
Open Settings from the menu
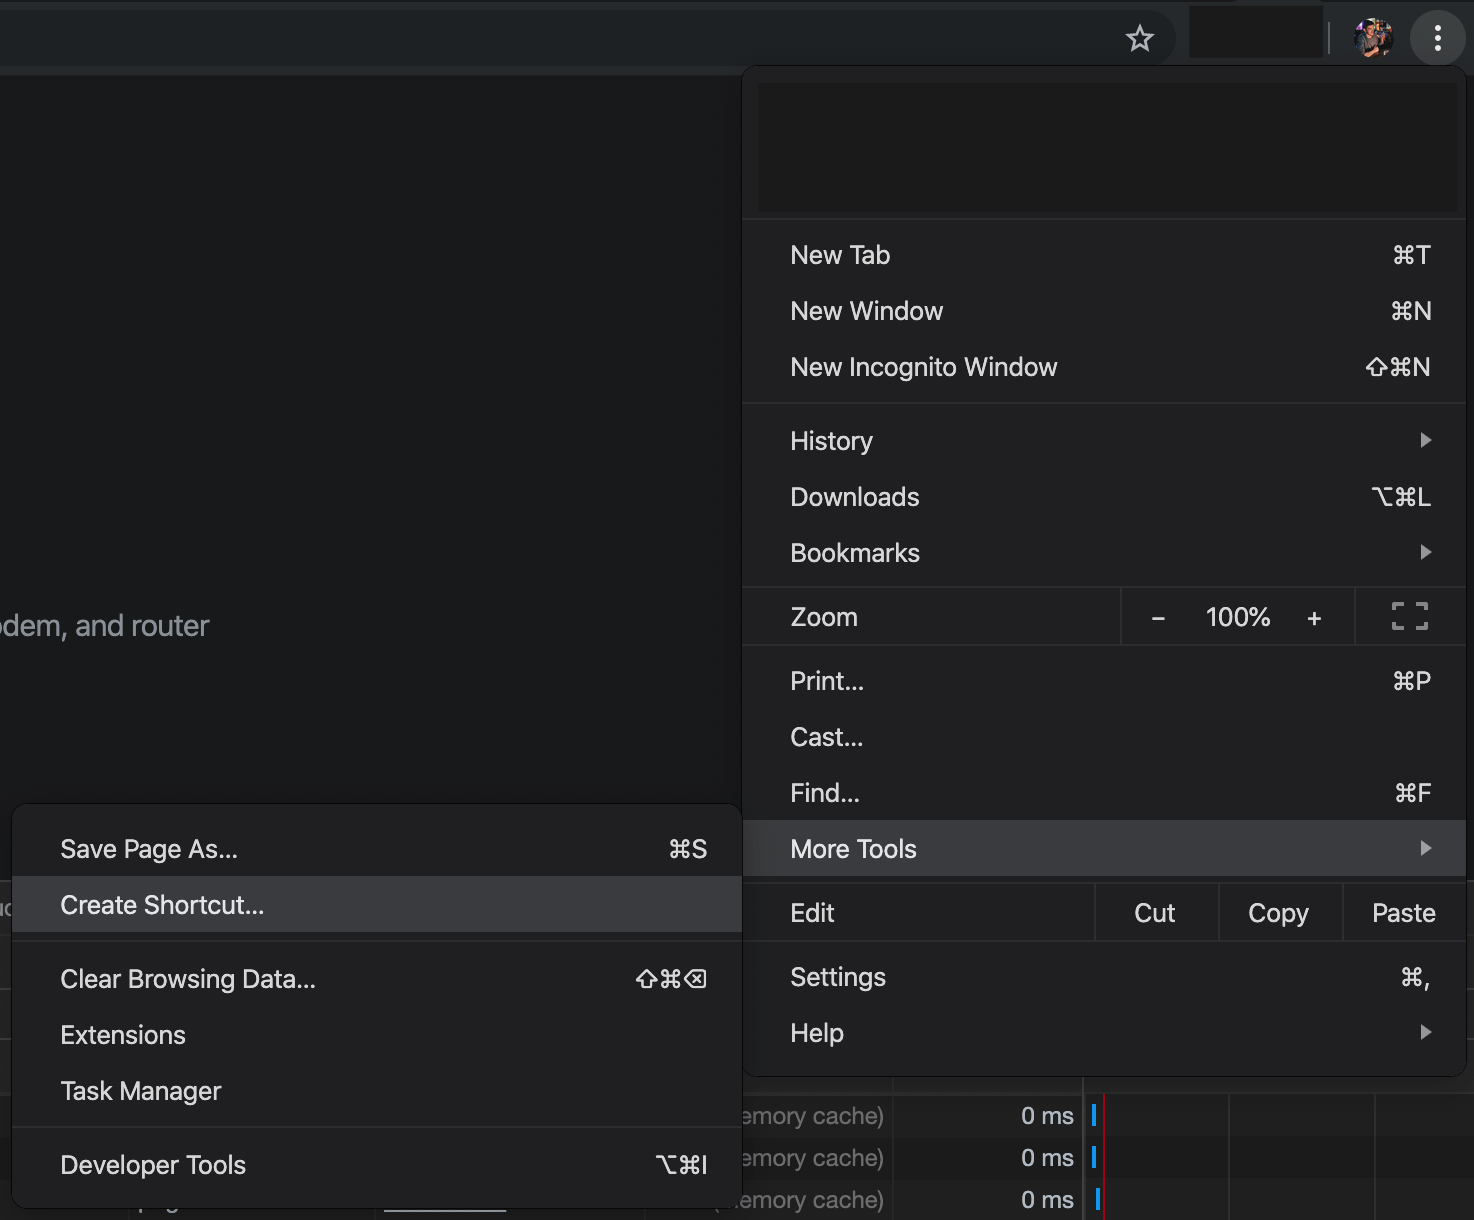1104,977
